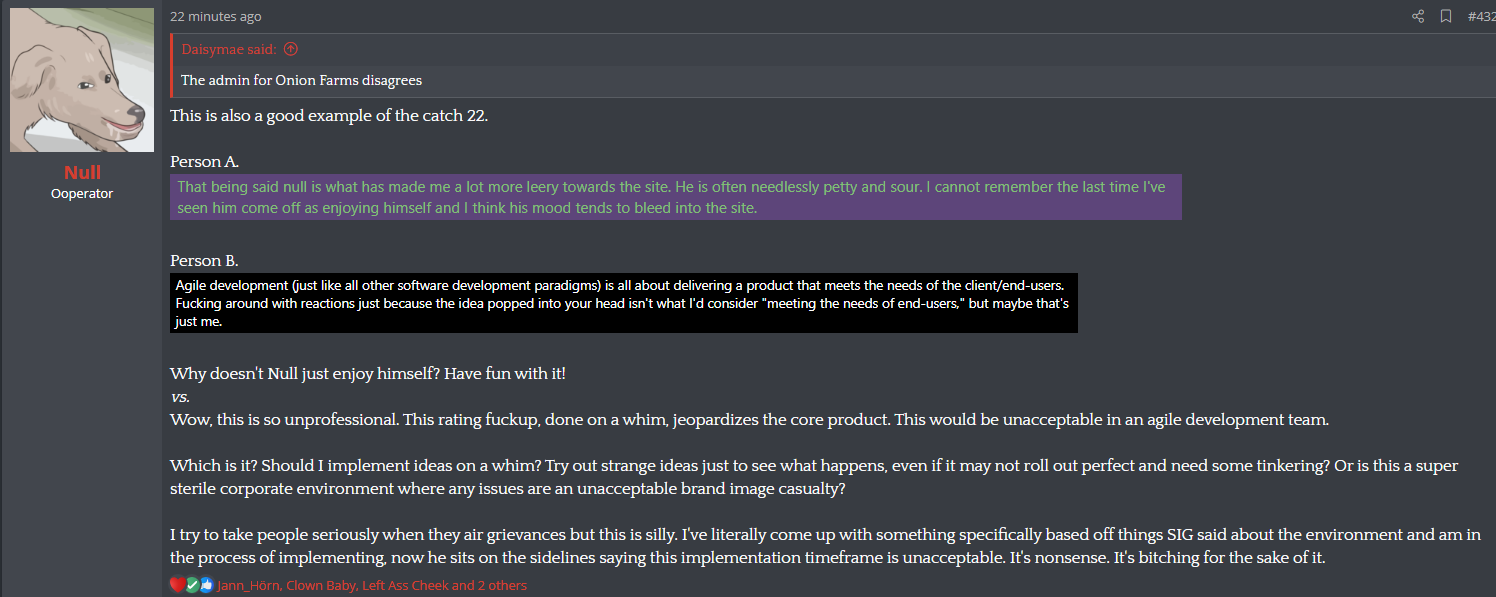The width and height of the screenshot is (1496, 597).
Task: Open Null's dog avatar image
Action: click(82, 80)
